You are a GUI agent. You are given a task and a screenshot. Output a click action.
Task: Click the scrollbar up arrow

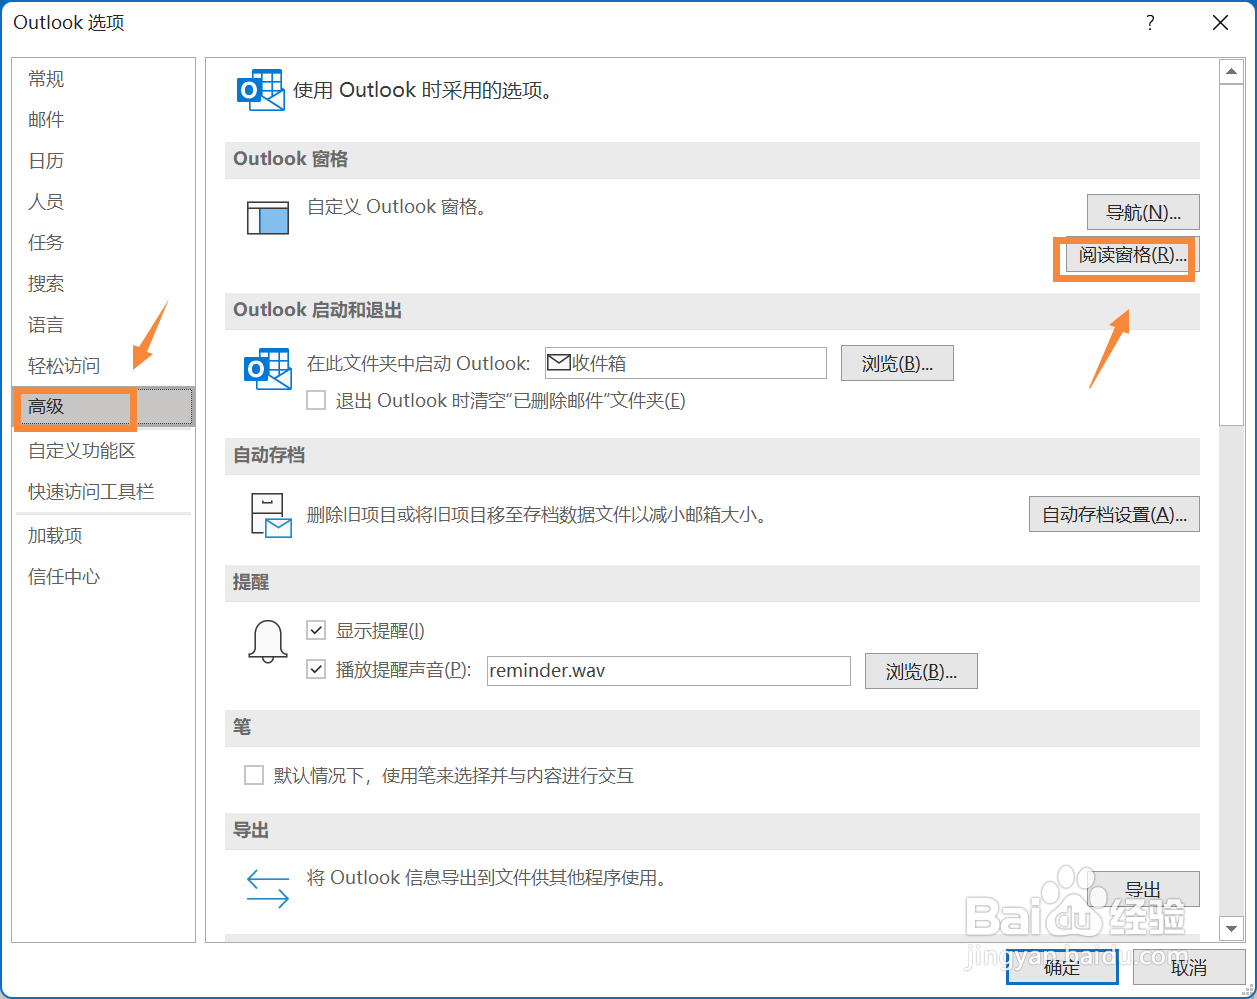[x=1232, y=72]
